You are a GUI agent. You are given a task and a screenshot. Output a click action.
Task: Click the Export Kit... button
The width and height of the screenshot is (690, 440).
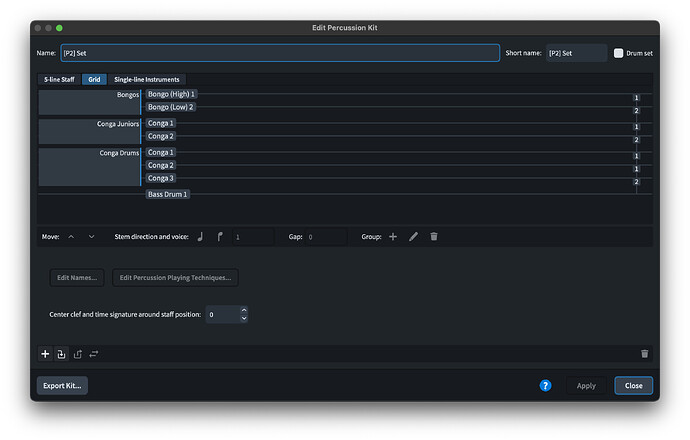62,385
